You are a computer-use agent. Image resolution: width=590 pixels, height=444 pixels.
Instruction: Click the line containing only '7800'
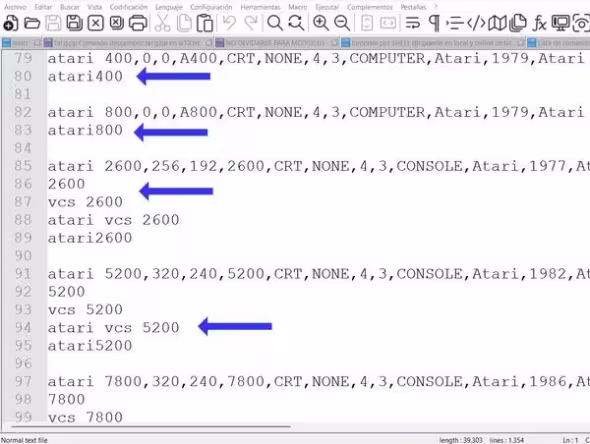[x=66, y=400]
